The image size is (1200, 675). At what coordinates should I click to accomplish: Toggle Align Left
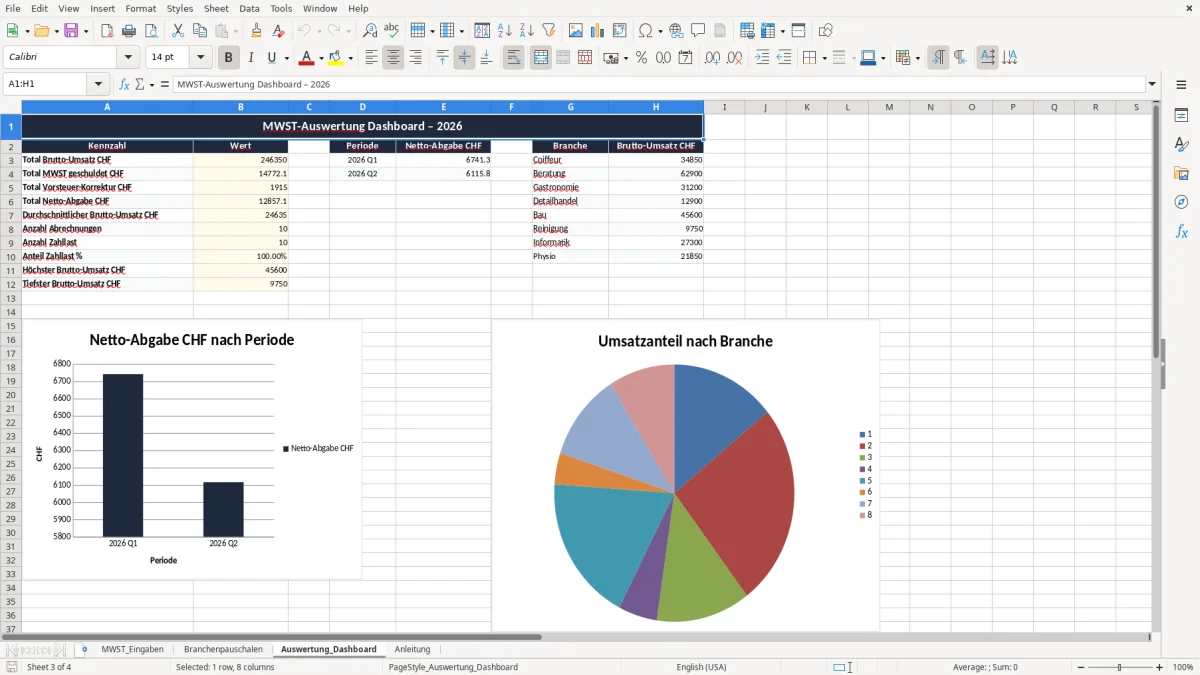click(x=371, y=58)
